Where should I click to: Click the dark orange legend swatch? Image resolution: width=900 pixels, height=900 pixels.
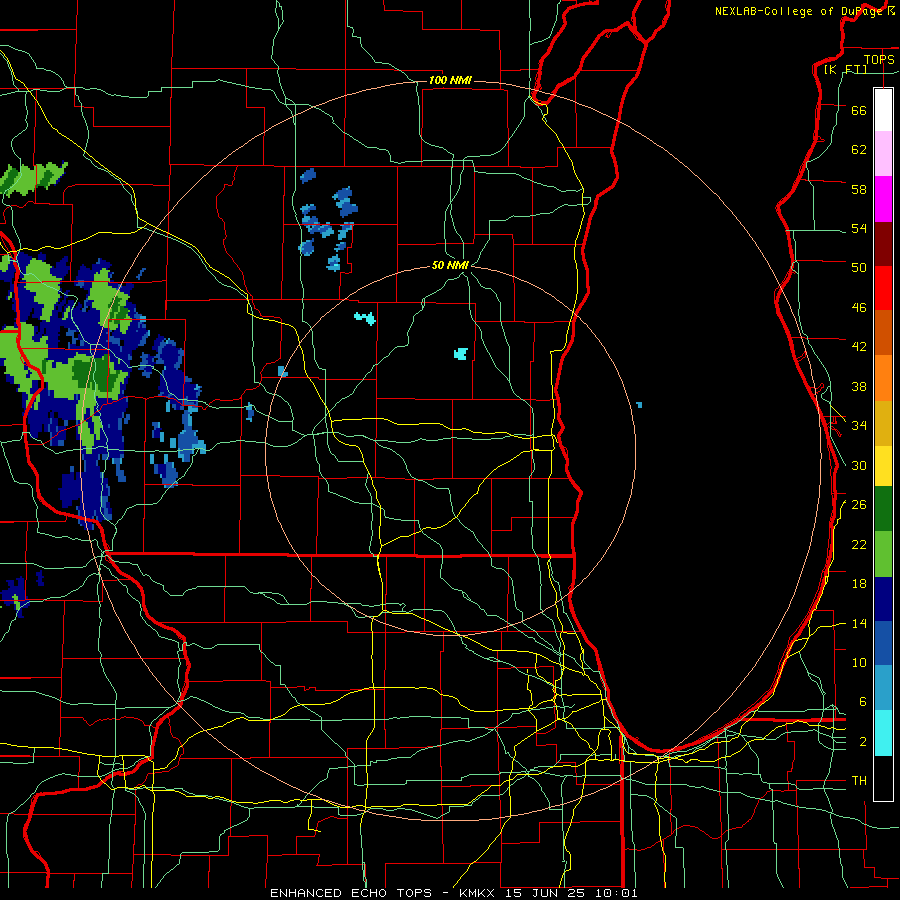click(x=883, y=333)
